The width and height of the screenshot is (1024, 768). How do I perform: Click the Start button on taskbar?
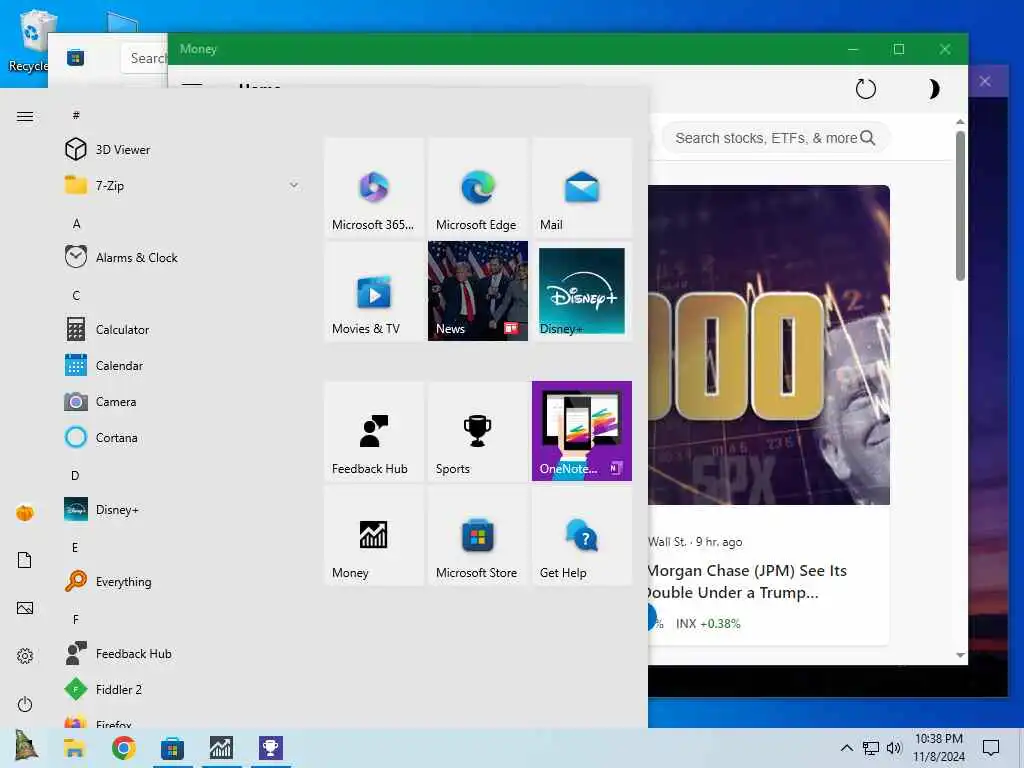point(26,746)
